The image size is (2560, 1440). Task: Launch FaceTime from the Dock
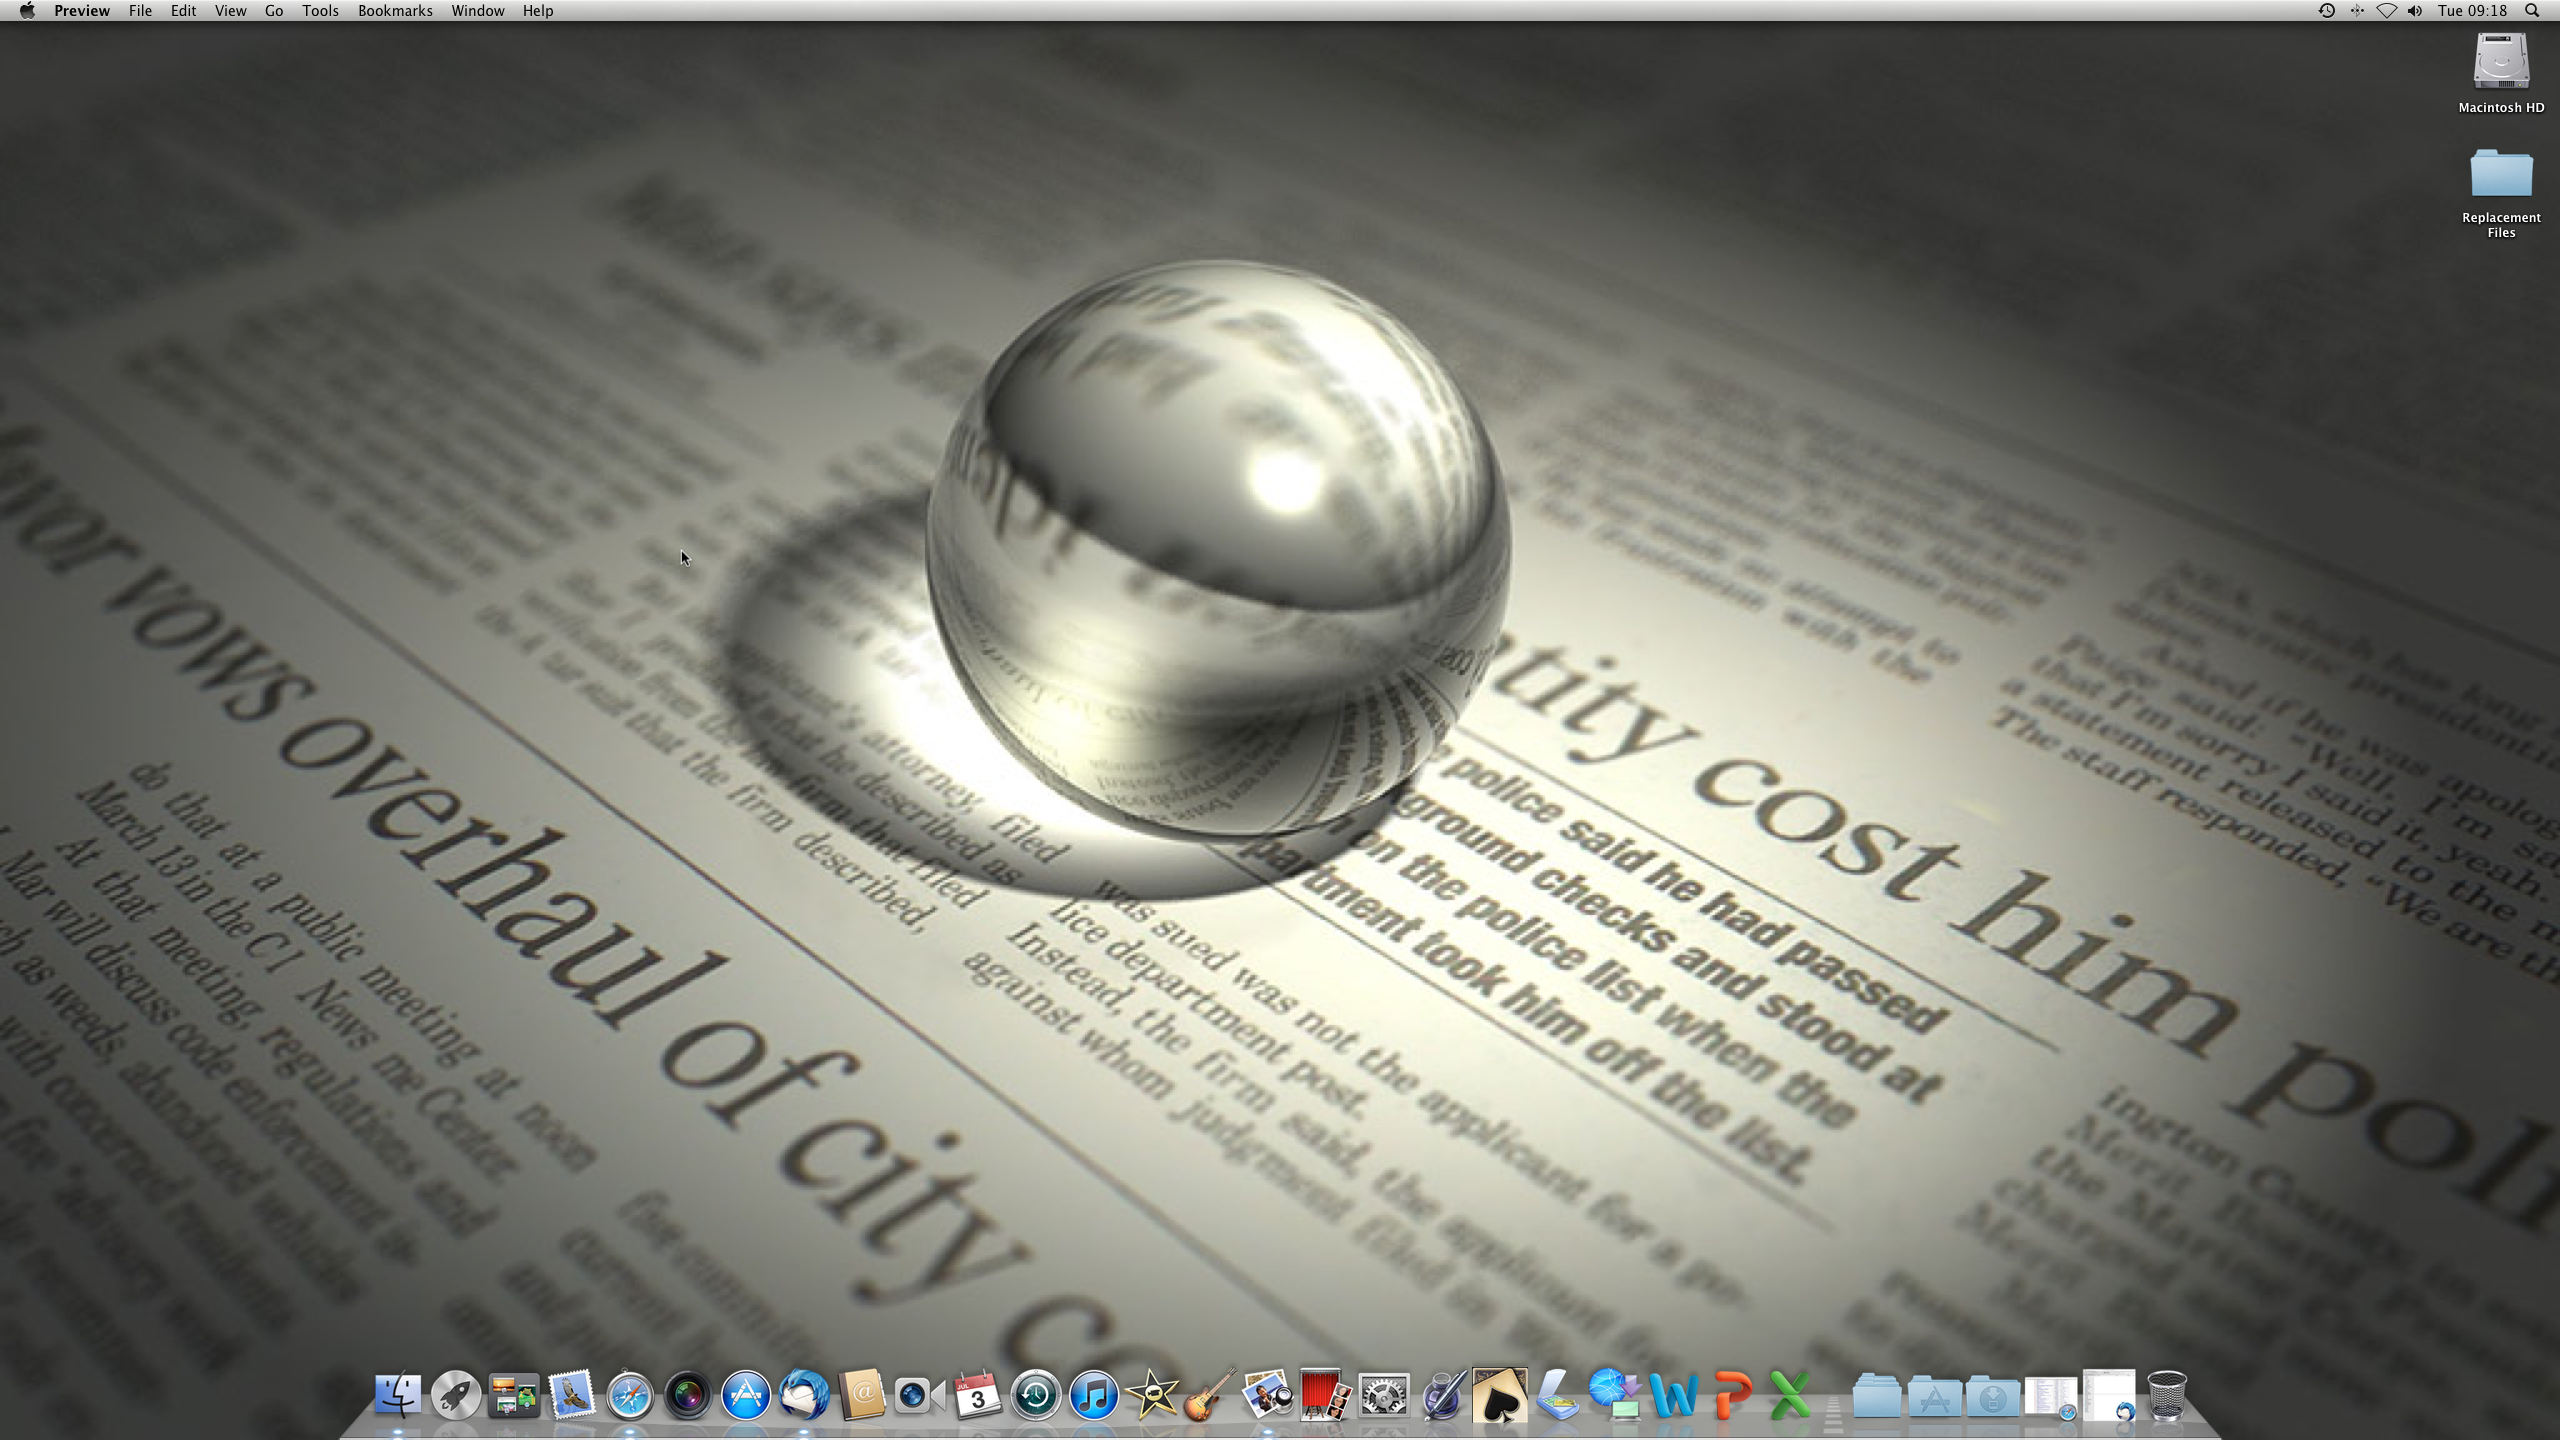coord(919,1395)
